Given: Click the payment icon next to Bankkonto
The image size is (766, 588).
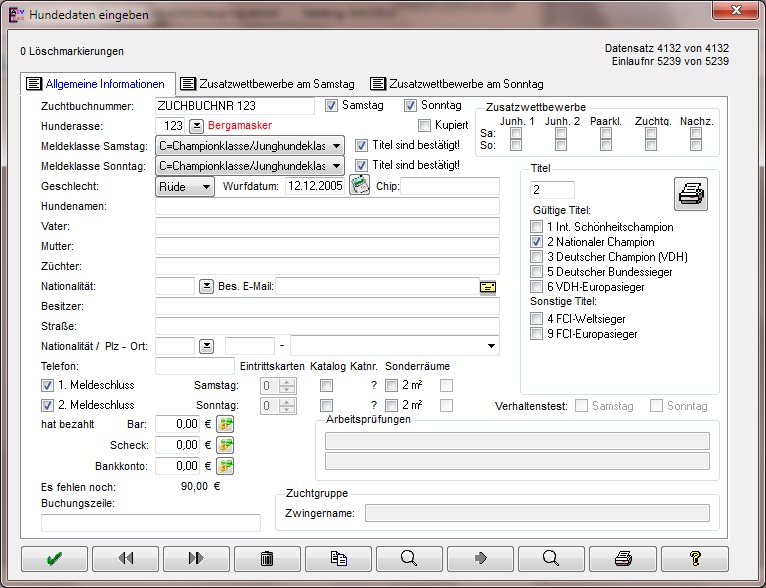Looking at the screenshot, I should tap(225, 466).
